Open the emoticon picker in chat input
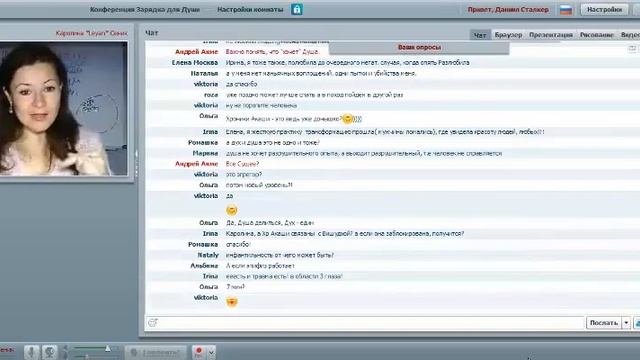Screen dimensions: 640x360 click(153, 322)
